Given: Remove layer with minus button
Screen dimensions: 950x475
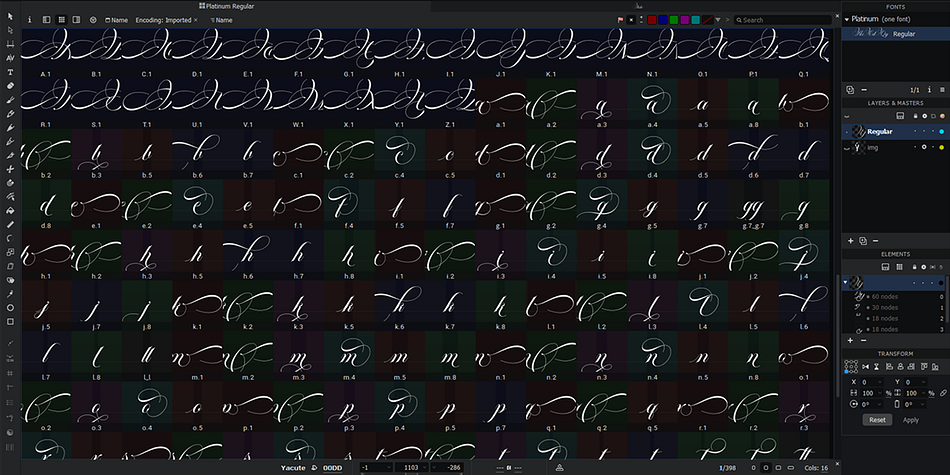Looking at the screenshot, I should (x=875, y=241).
